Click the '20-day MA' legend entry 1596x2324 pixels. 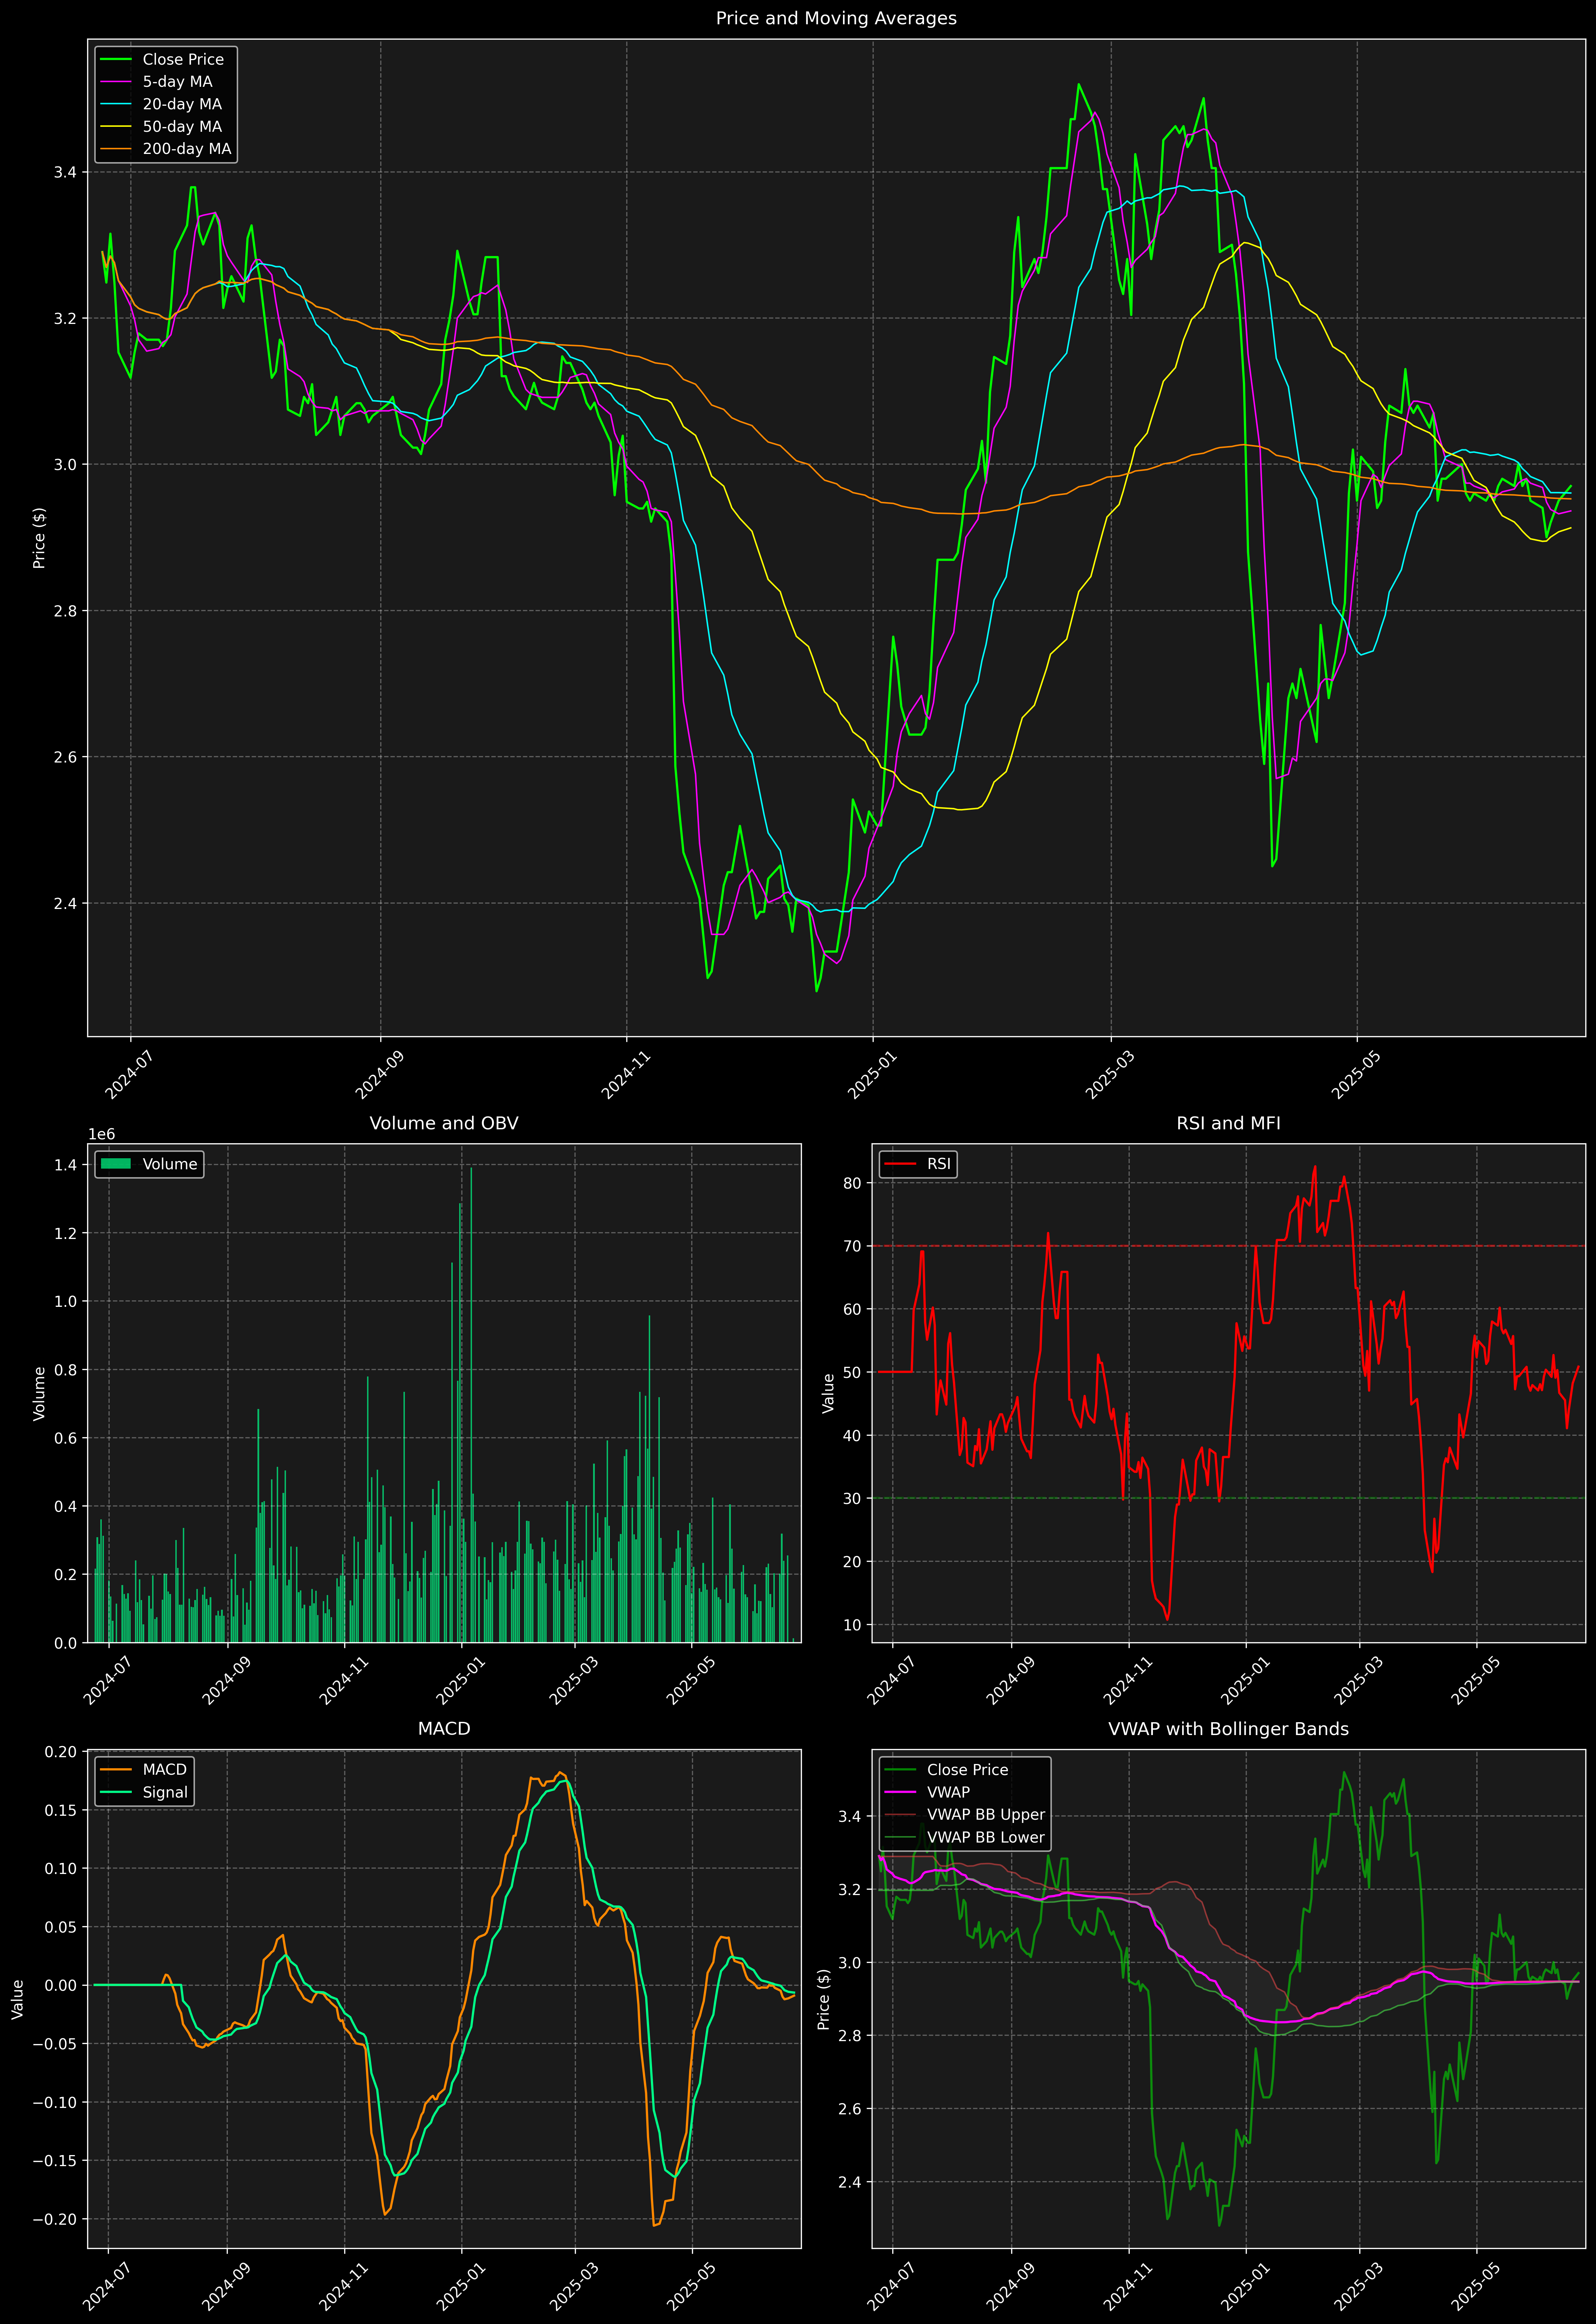tap(162, 104)
